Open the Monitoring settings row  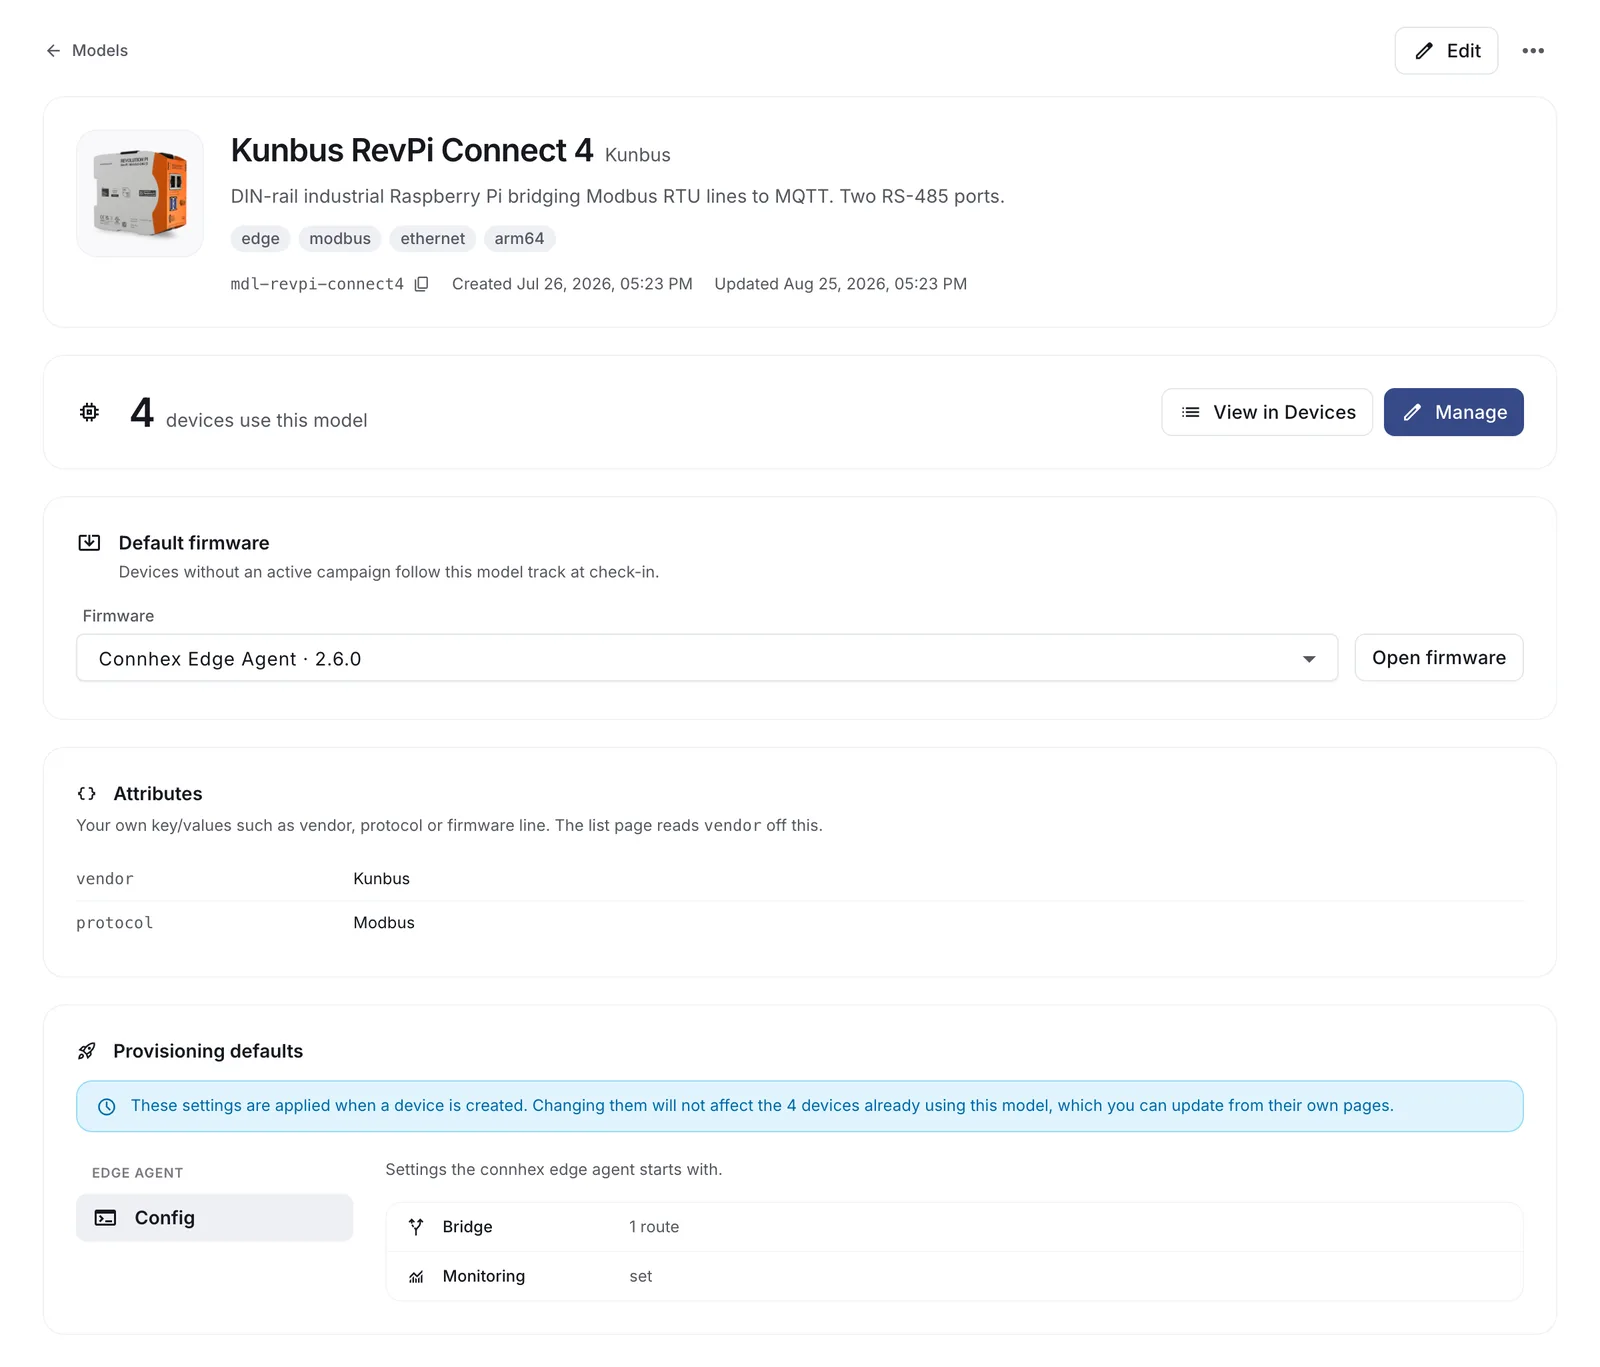[x=954, y=1276]
